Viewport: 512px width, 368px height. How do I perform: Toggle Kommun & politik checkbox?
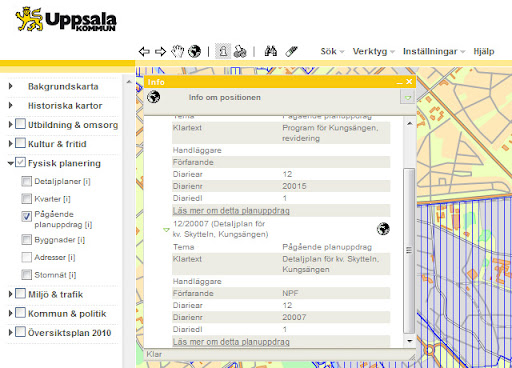21,313
